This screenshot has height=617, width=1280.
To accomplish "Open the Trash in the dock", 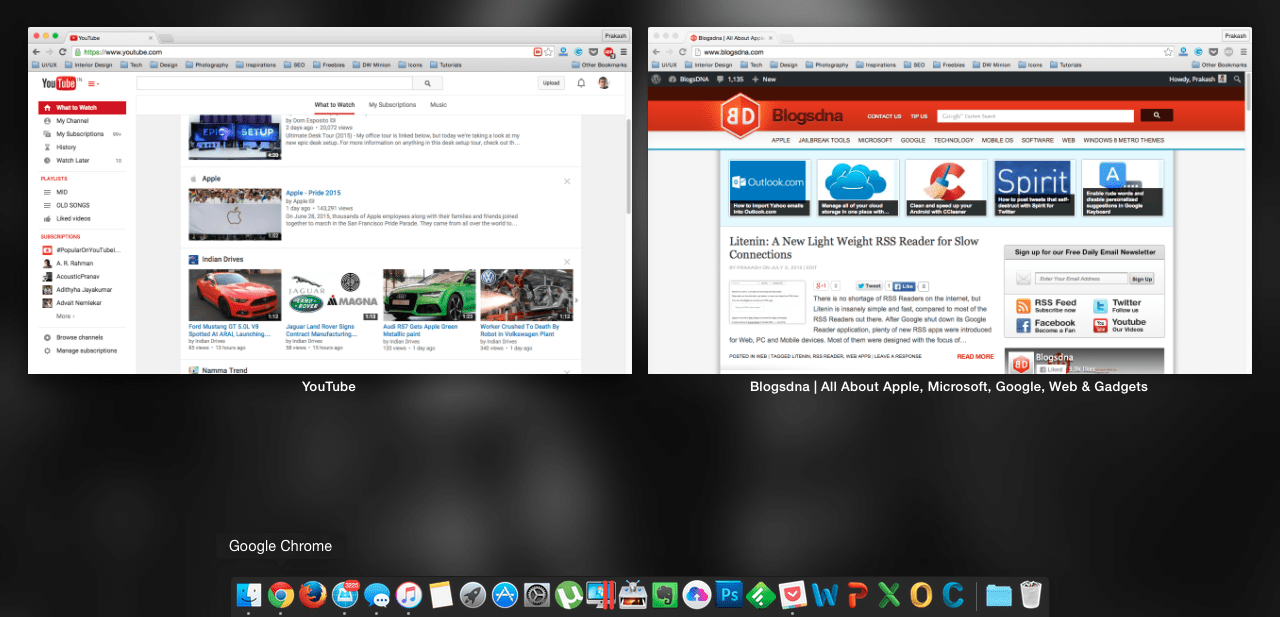I will [1031, 595].
